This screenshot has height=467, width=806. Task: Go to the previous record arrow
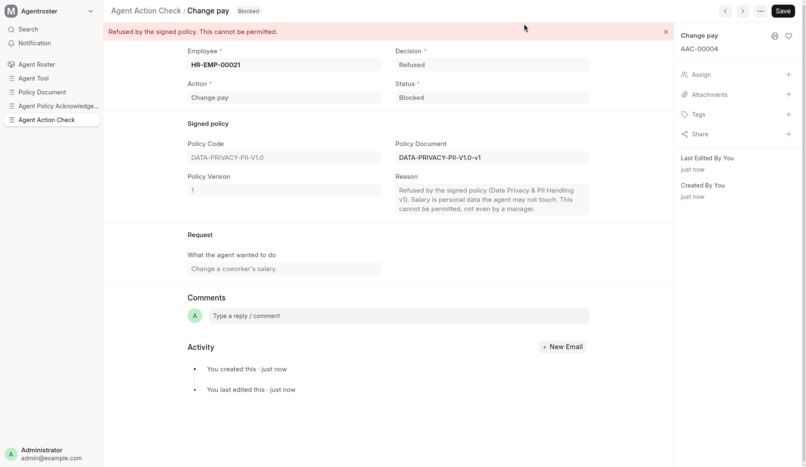725,11
